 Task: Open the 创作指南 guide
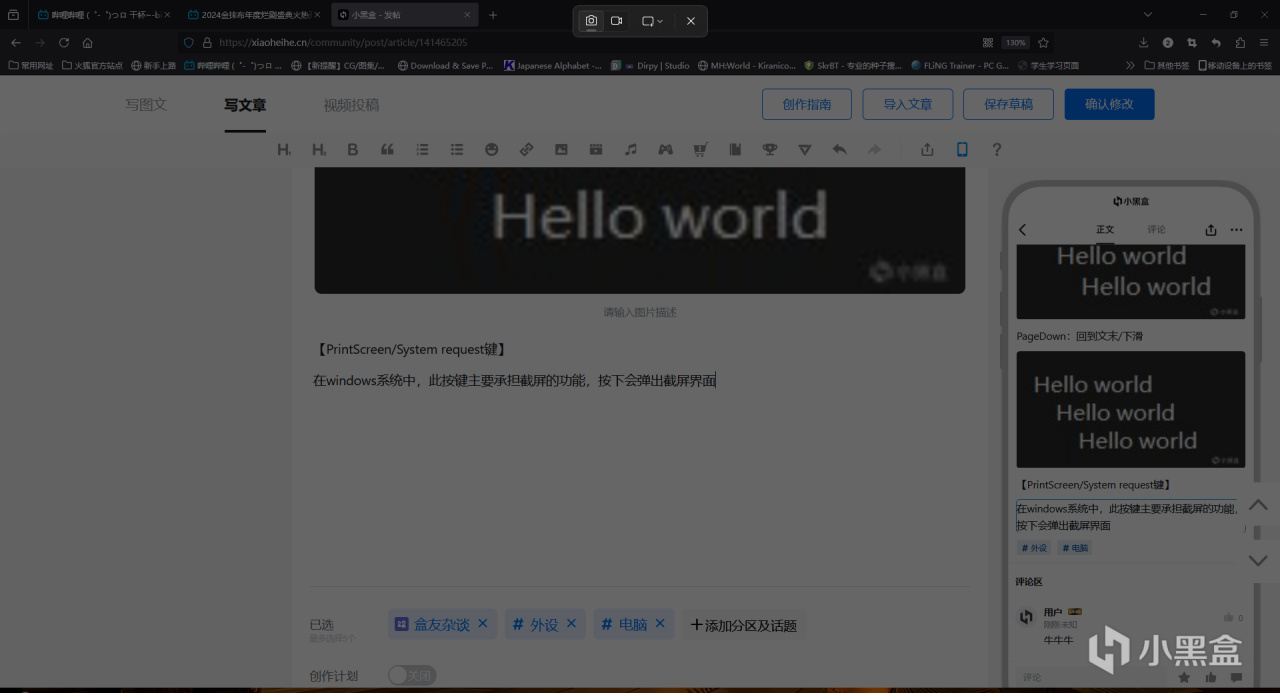[807, 104]
